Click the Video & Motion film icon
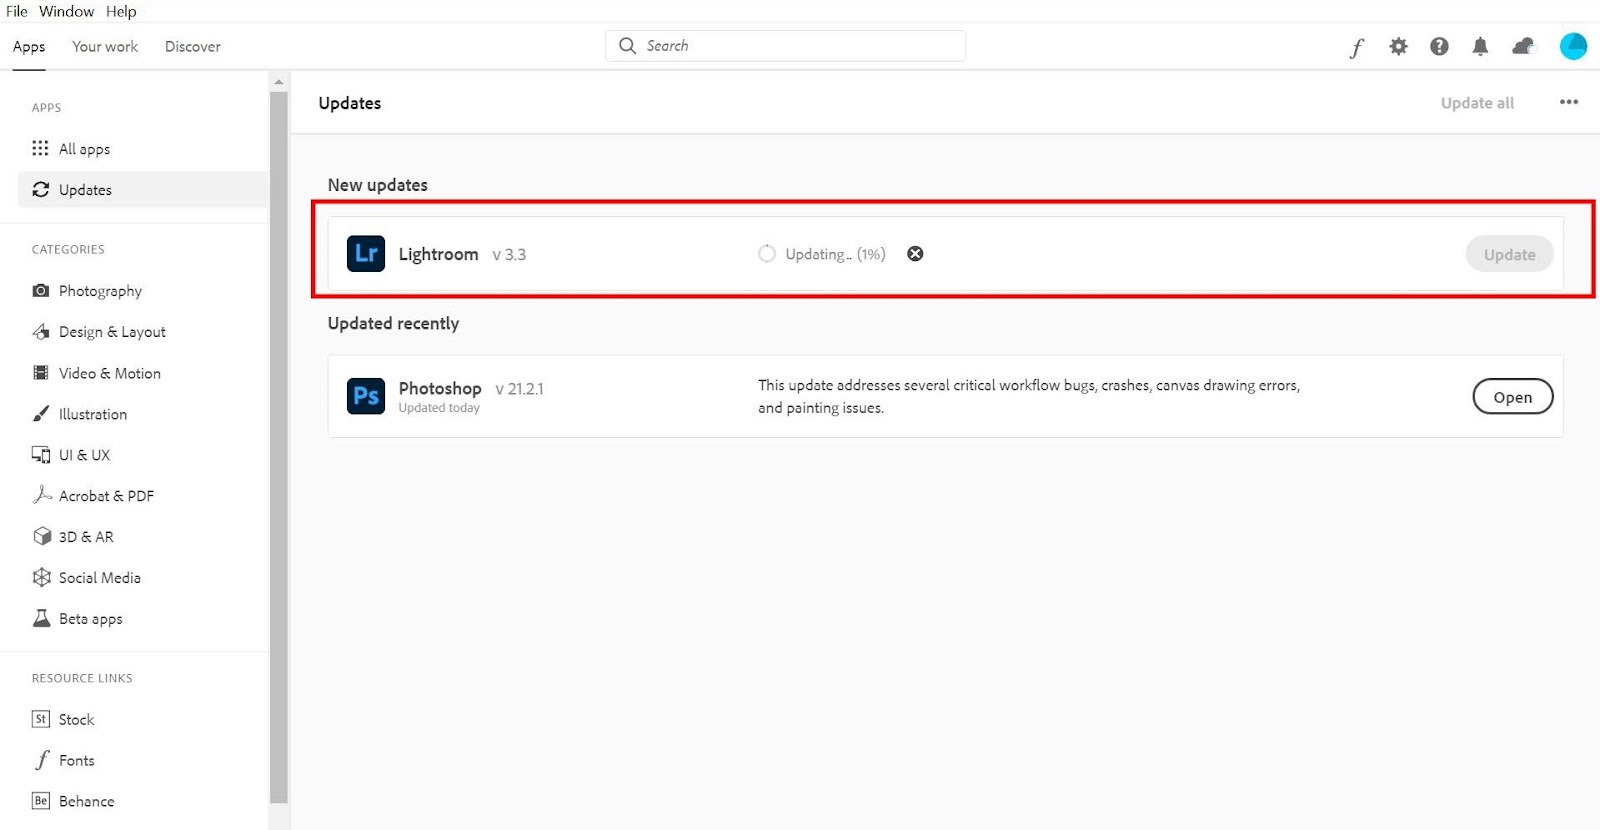Screen dimensions: 1600x830 coord(41,372)
